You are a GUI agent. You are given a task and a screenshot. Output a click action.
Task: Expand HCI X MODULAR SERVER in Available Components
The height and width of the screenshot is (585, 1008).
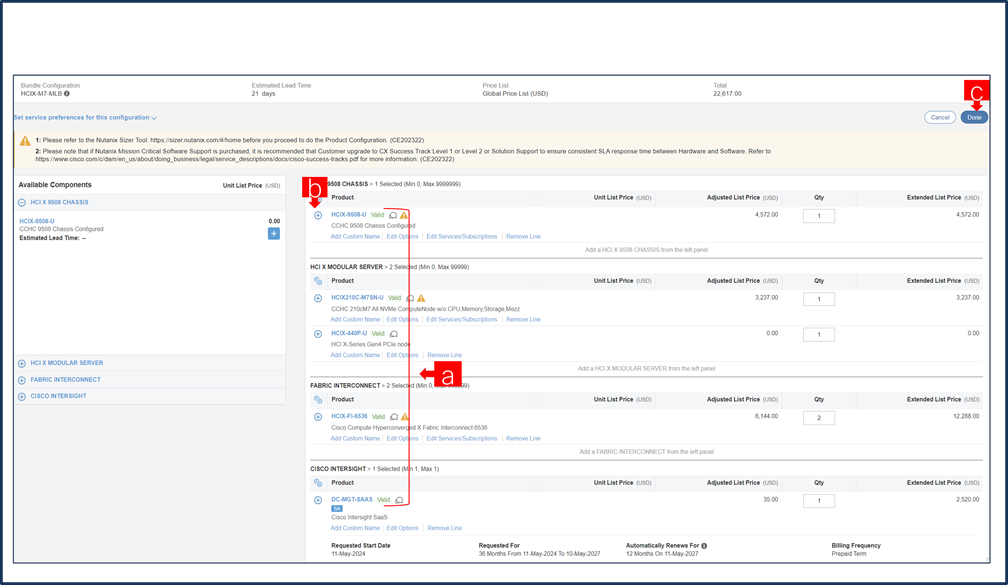[22, 363]
